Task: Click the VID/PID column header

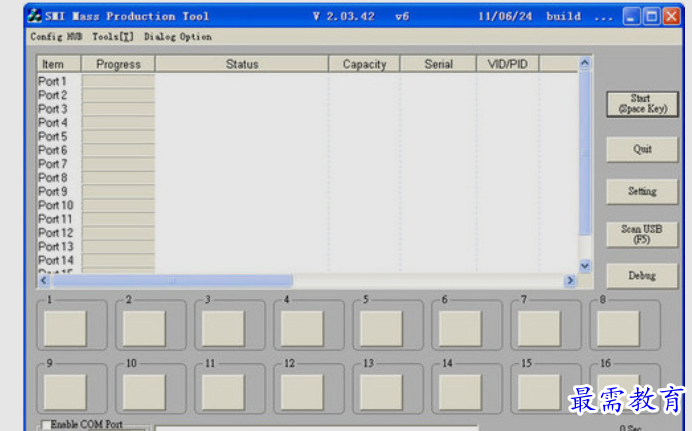Action: [508, 64]
